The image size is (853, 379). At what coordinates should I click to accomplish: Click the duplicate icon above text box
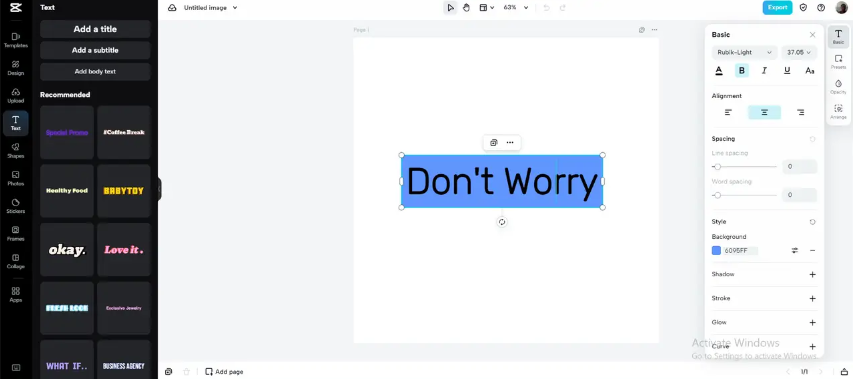[x=493, y=142]
